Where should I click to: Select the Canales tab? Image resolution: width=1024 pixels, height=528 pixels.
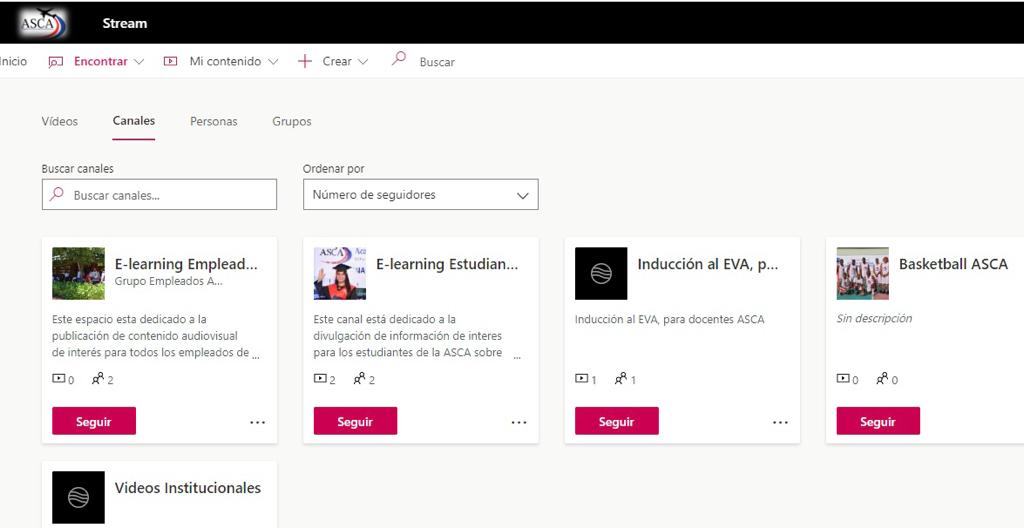click(x=134, y=121)
